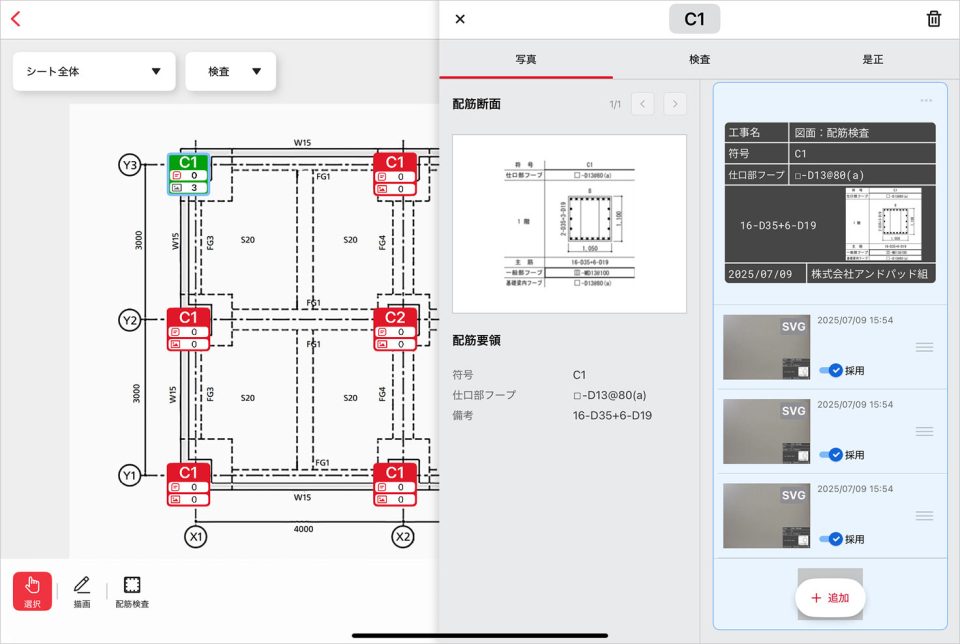The width and height of the screenshot is (960, 644).
Task: Tap the Y3 grid axis circle
Action: coord(130,165)
